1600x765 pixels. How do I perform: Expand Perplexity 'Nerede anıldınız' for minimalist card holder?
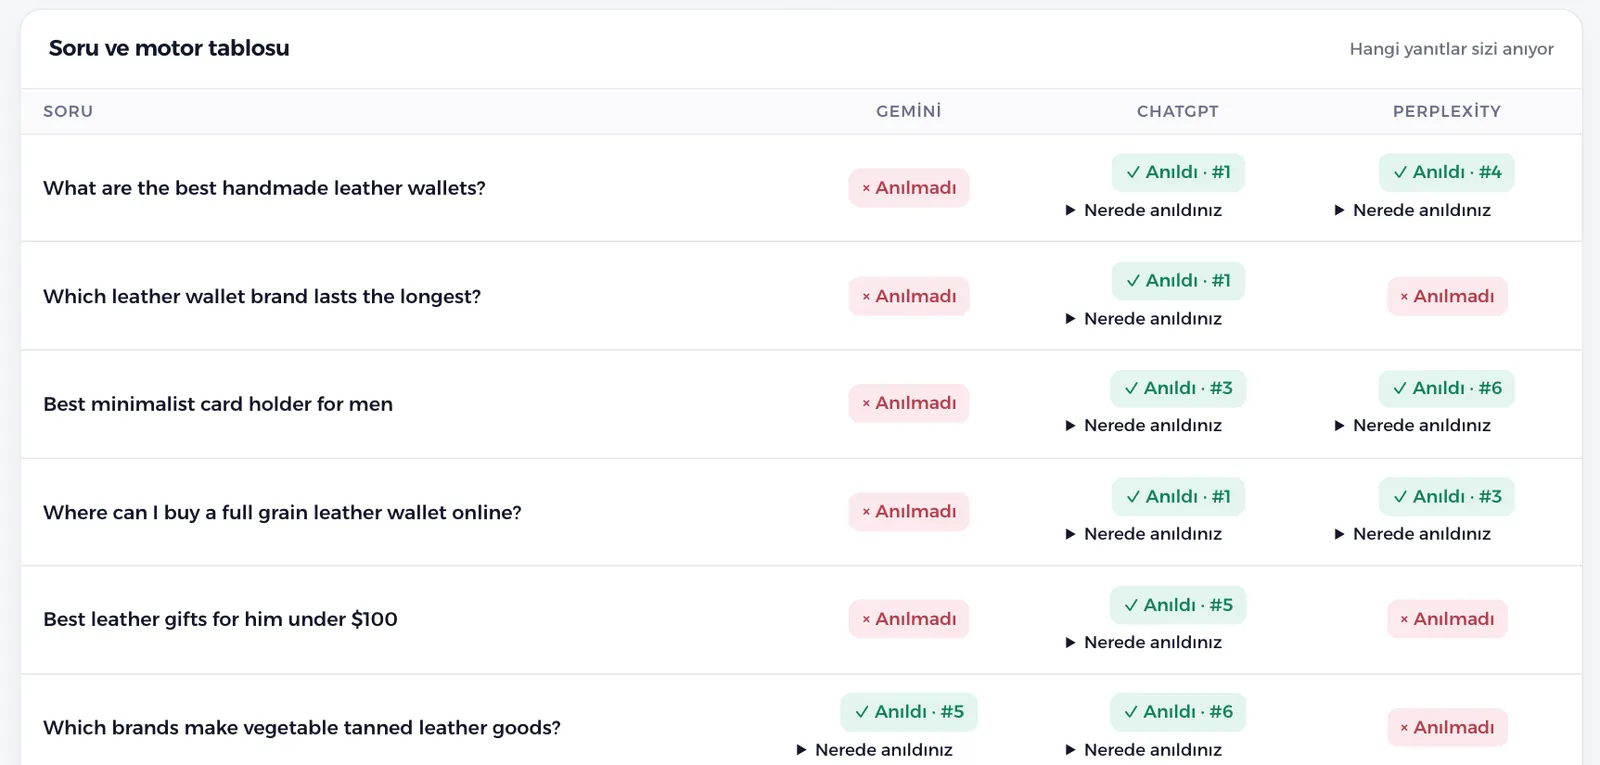[x=1413, y=426]
